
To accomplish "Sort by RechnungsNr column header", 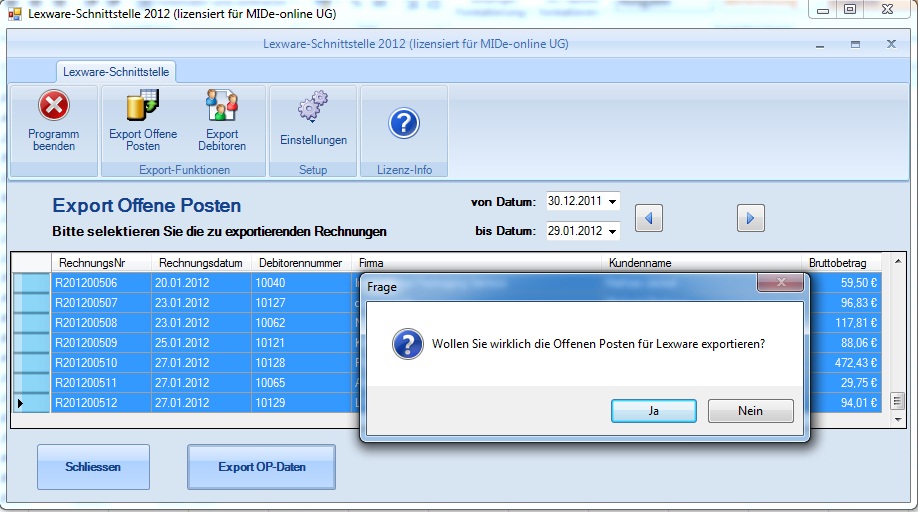I will tap(101, 263).
